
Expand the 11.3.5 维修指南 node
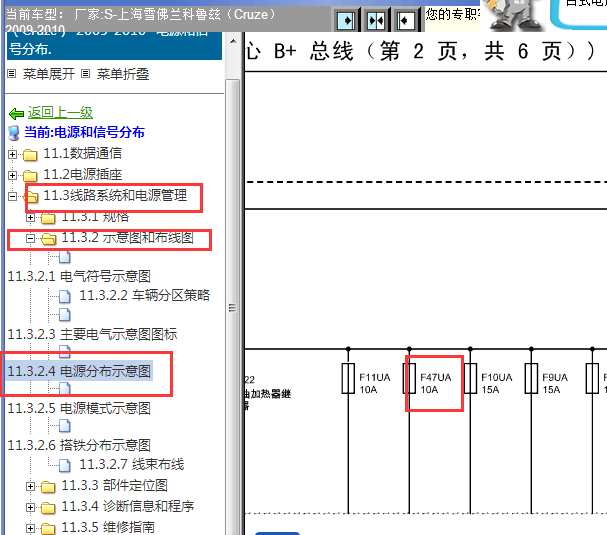tap(30, 528)
